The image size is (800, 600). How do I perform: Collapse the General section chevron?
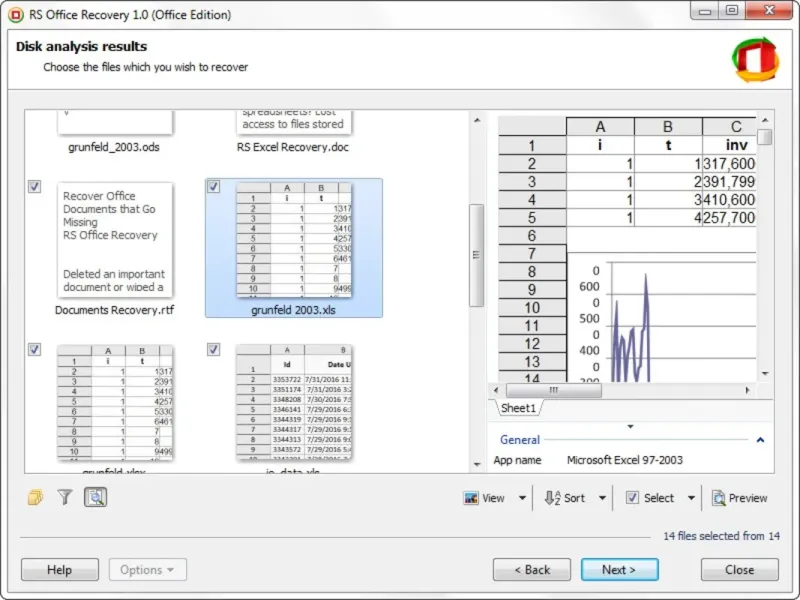coord(760,440)
